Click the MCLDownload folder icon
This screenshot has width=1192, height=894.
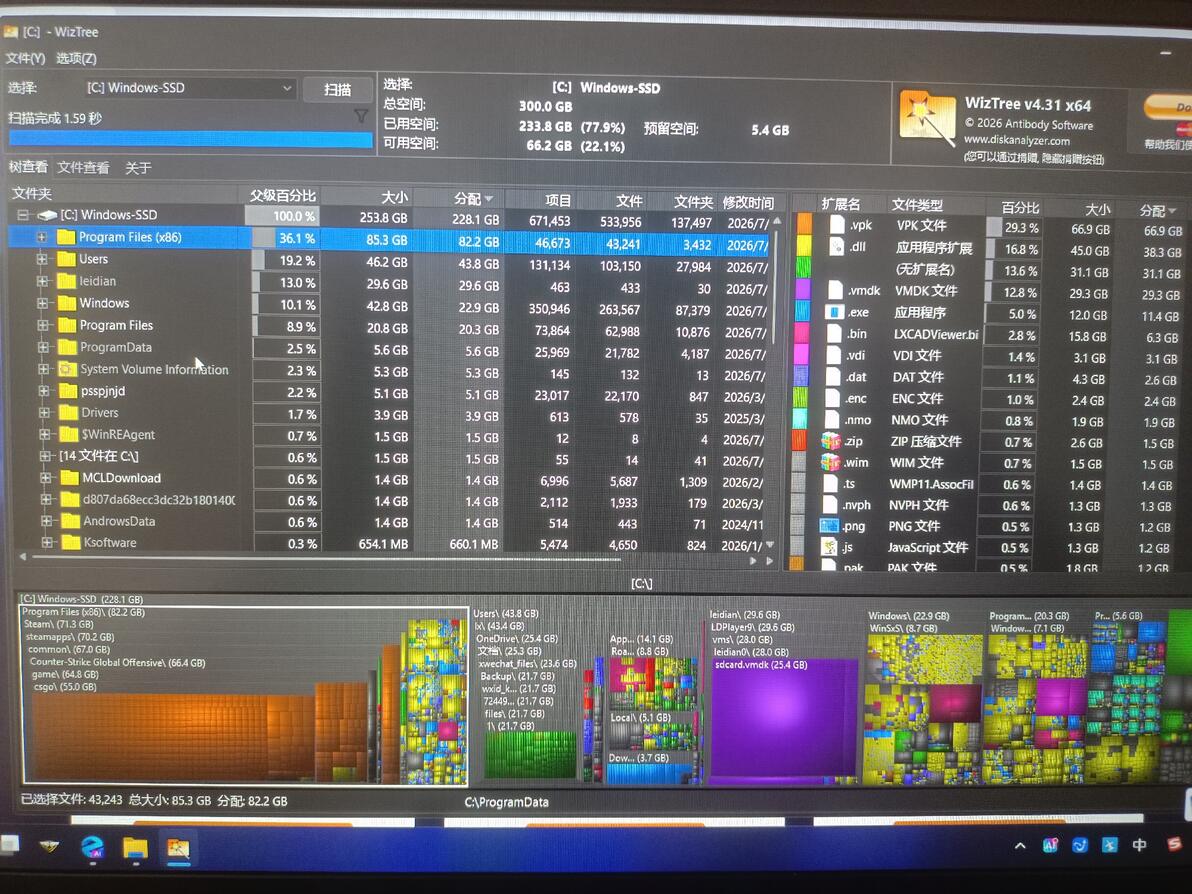[x=70, y=477]
